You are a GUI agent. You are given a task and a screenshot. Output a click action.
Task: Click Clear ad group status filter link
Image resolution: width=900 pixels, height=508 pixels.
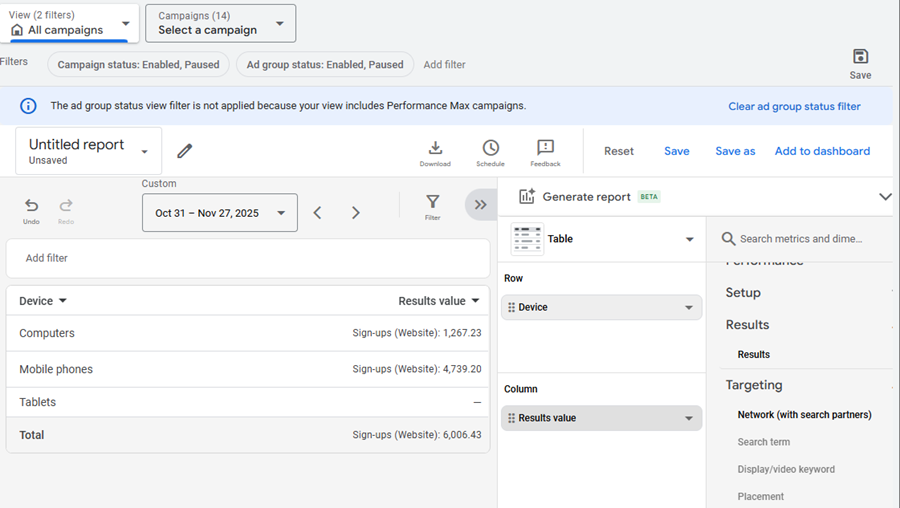tap(794, 106)
